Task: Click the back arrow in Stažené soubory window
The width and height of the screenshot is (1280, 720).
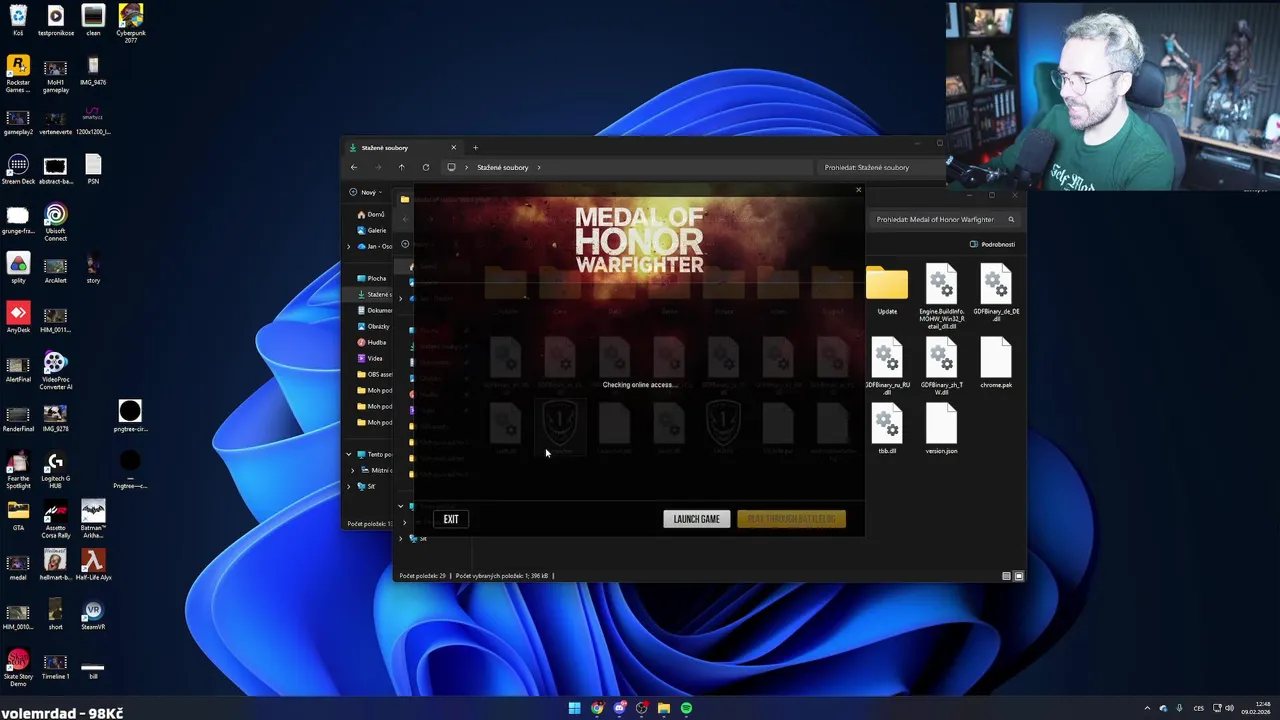Action: coord(354,167)
